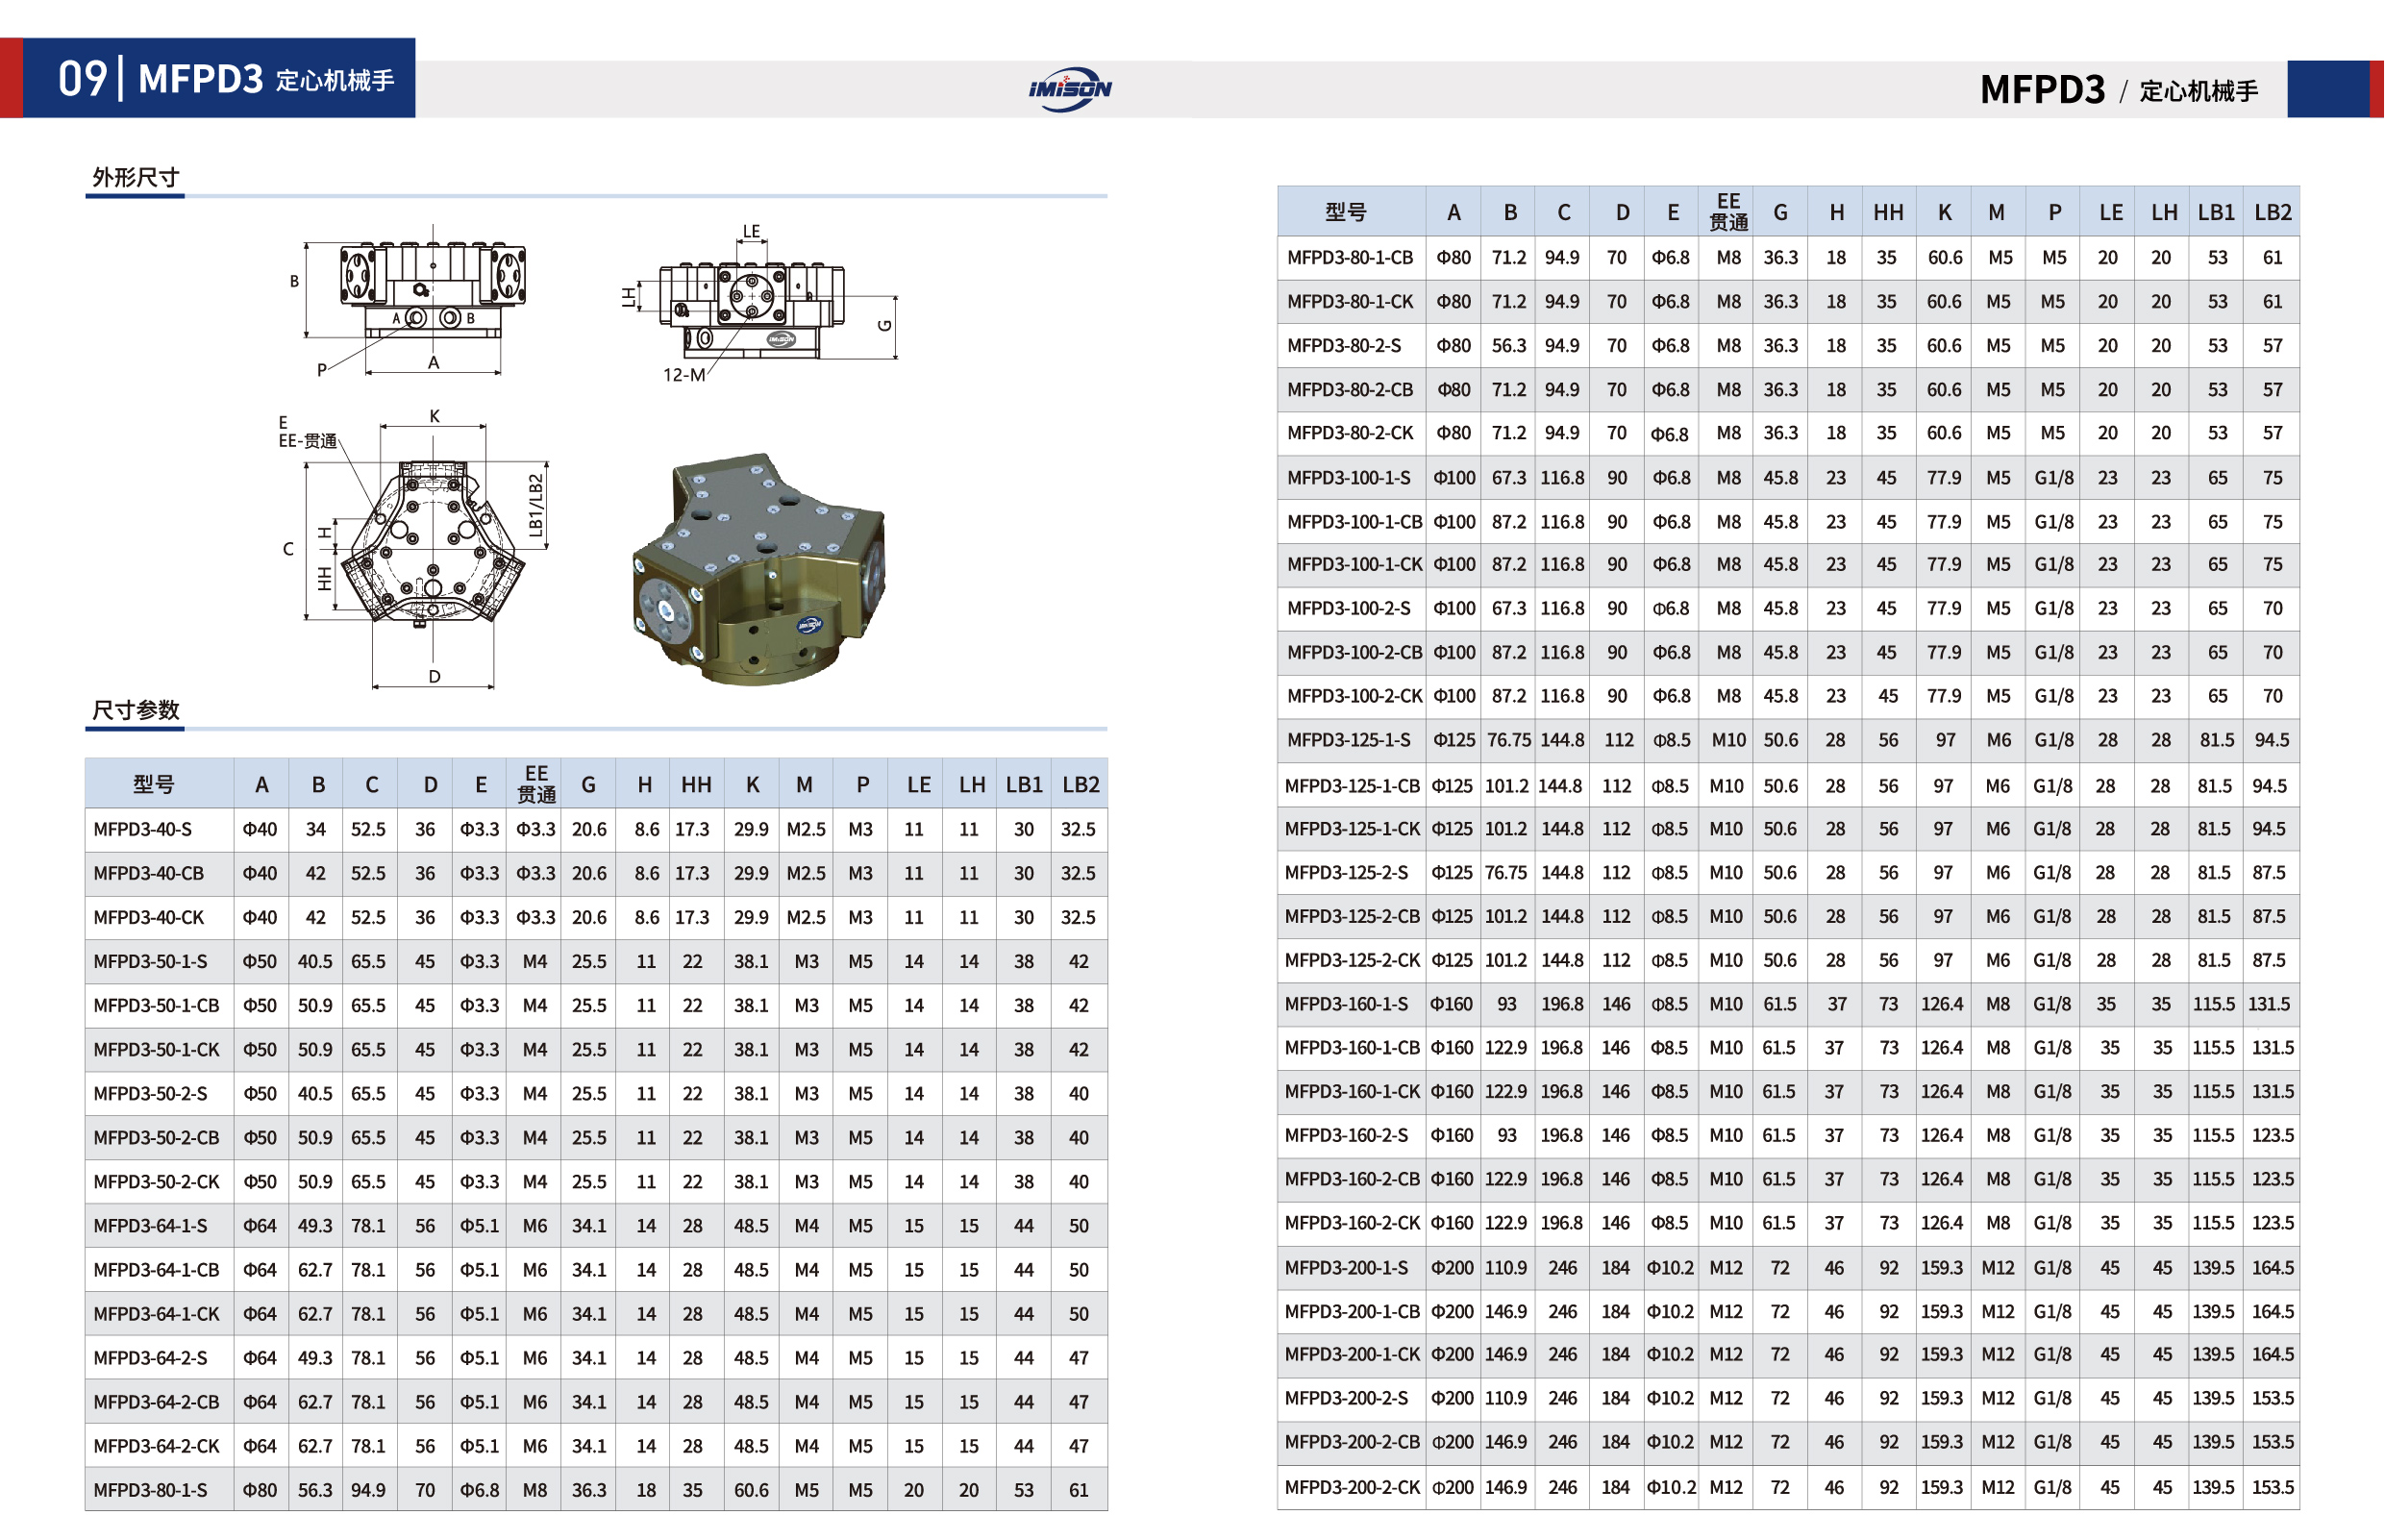Screen dimensions: 2385x1540
Task: Select model cell MFPD3-50-2-S
Action: tap(160, 1093)
